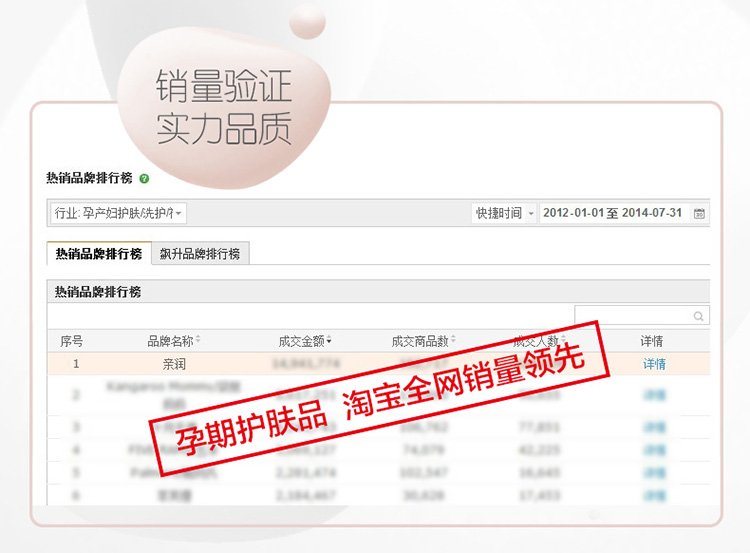Click the 详情 column header
This screenshot has height=553, width=750.
(x=651, y=341)
